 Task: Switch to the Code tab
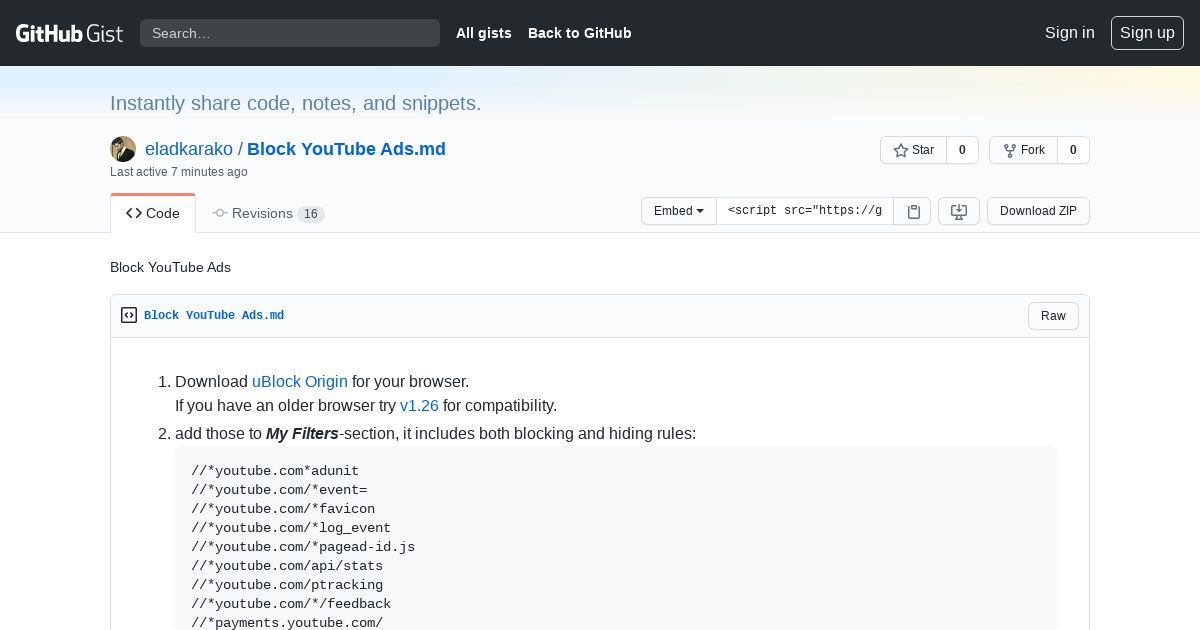click(153, 213)
